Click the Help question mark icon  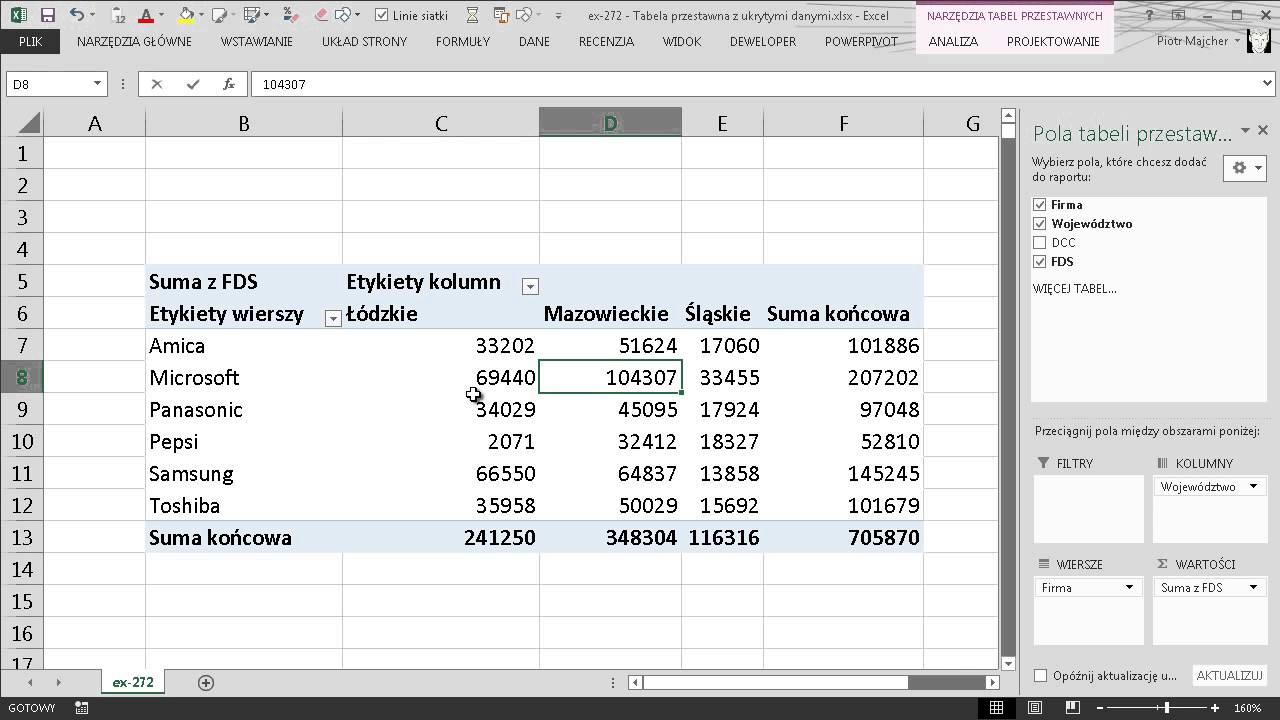(x=1151, y=16)
